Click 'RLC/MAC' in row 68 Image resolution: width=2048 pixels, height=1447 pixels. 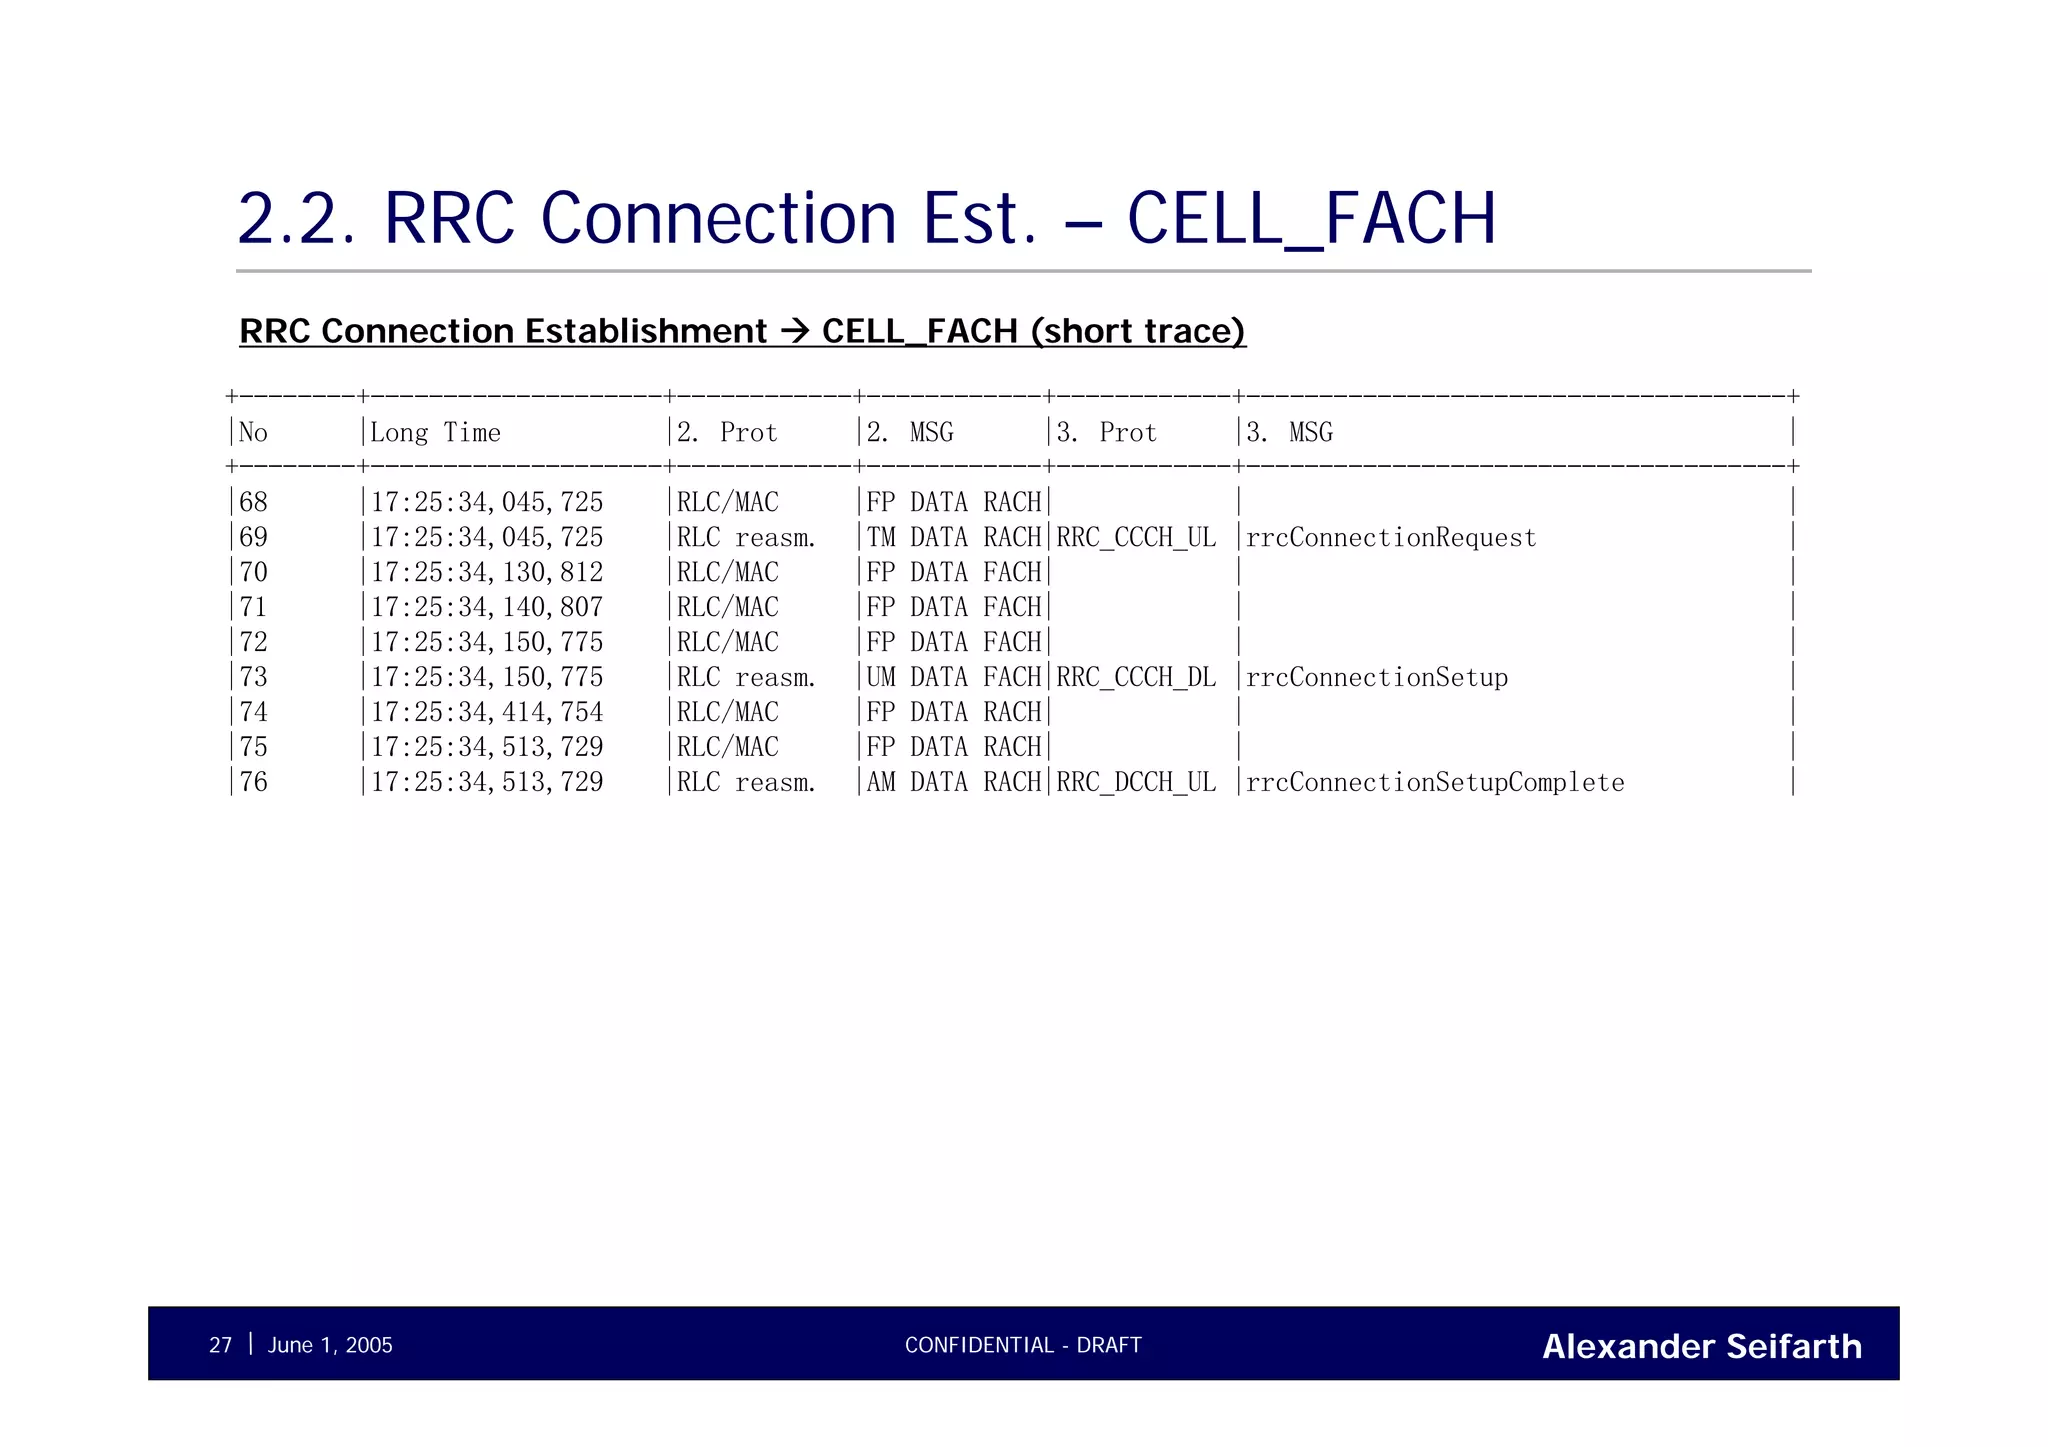tap(728, 502)
